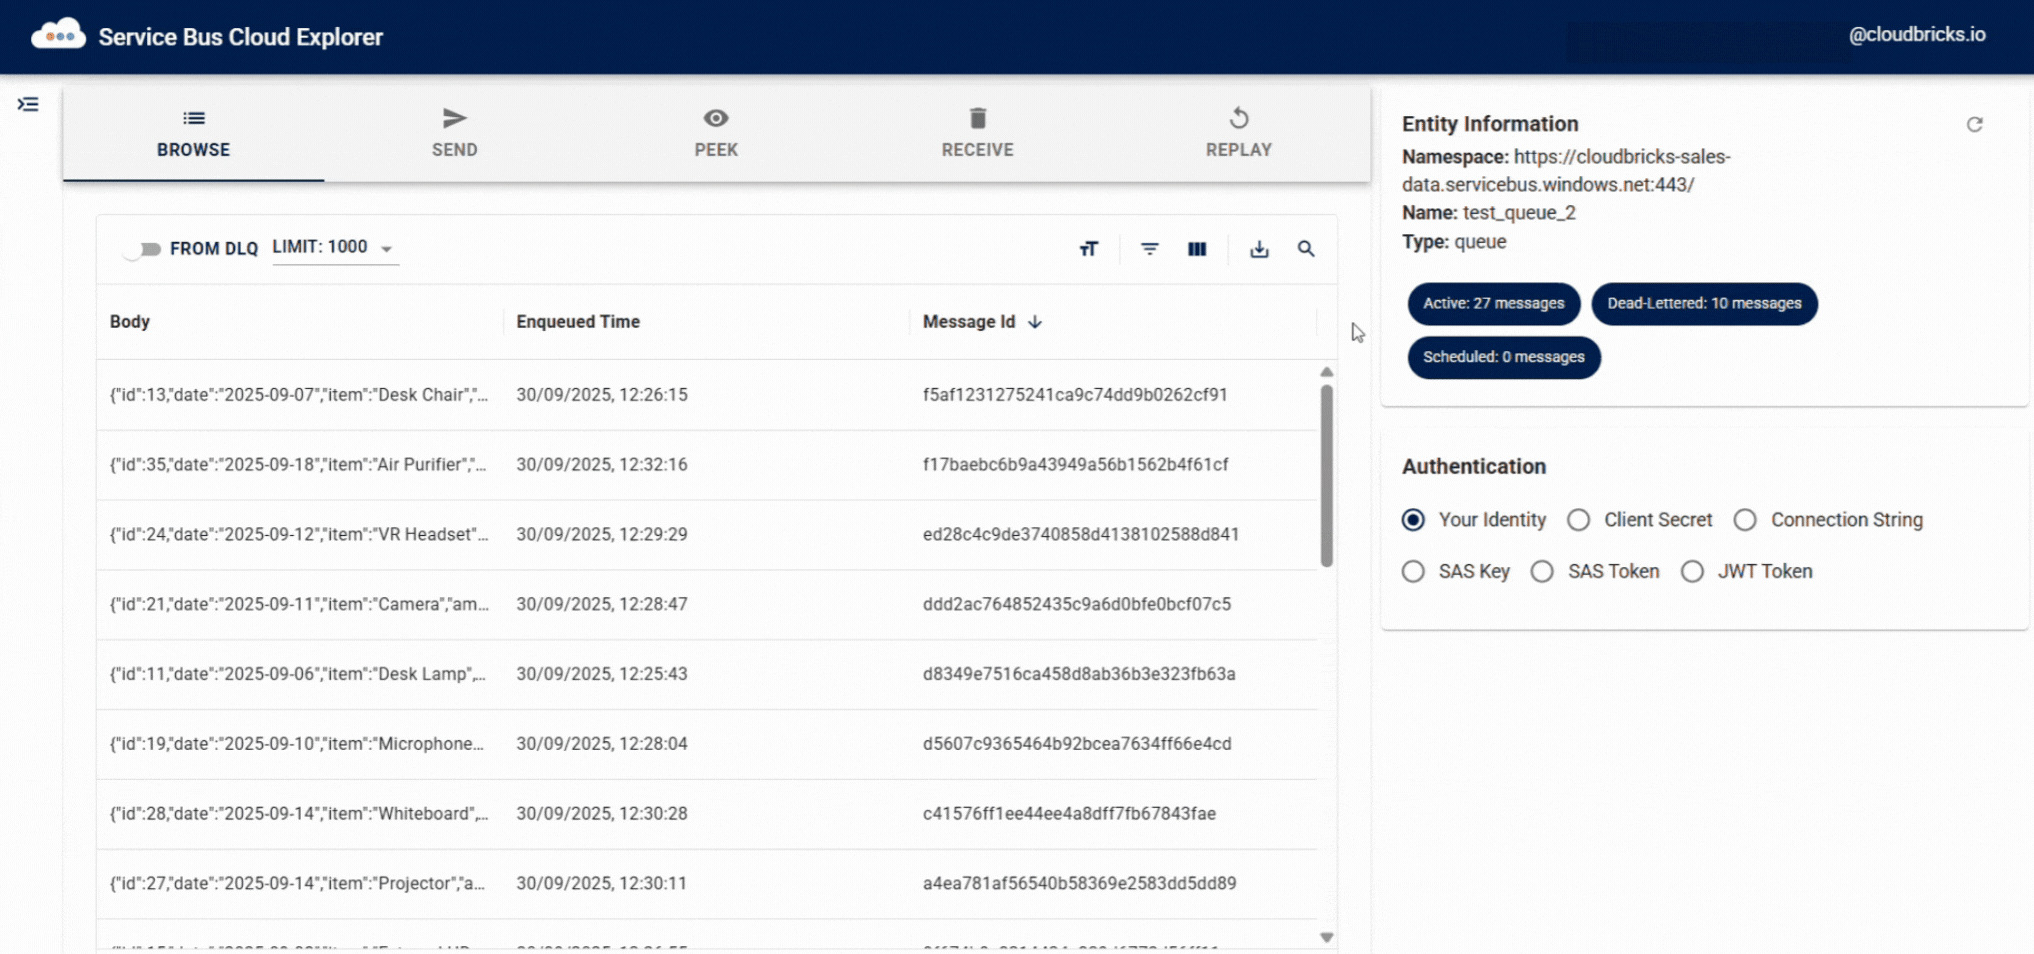This screenshot has width=2034, height=954.
Task: Click message id f17baebc6b9a43949a56b1562b4f61cf
Action: 1075,465
